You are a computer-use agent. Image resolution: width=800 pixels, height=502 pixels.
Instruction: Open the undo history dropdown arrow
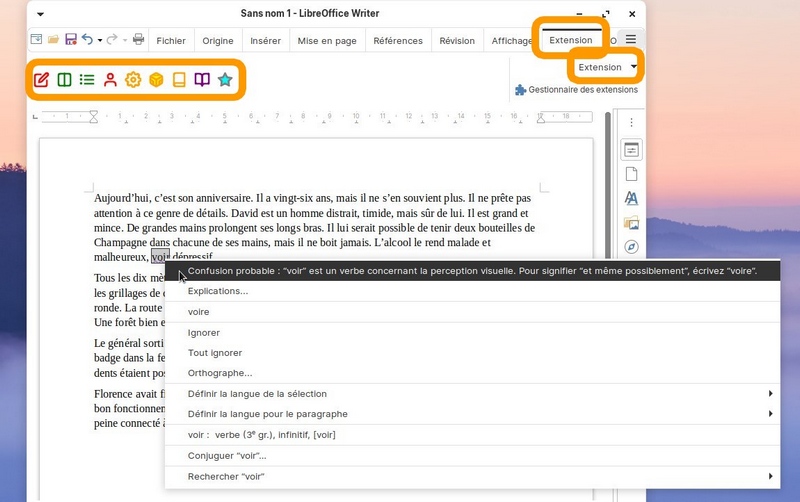(100, 40)
